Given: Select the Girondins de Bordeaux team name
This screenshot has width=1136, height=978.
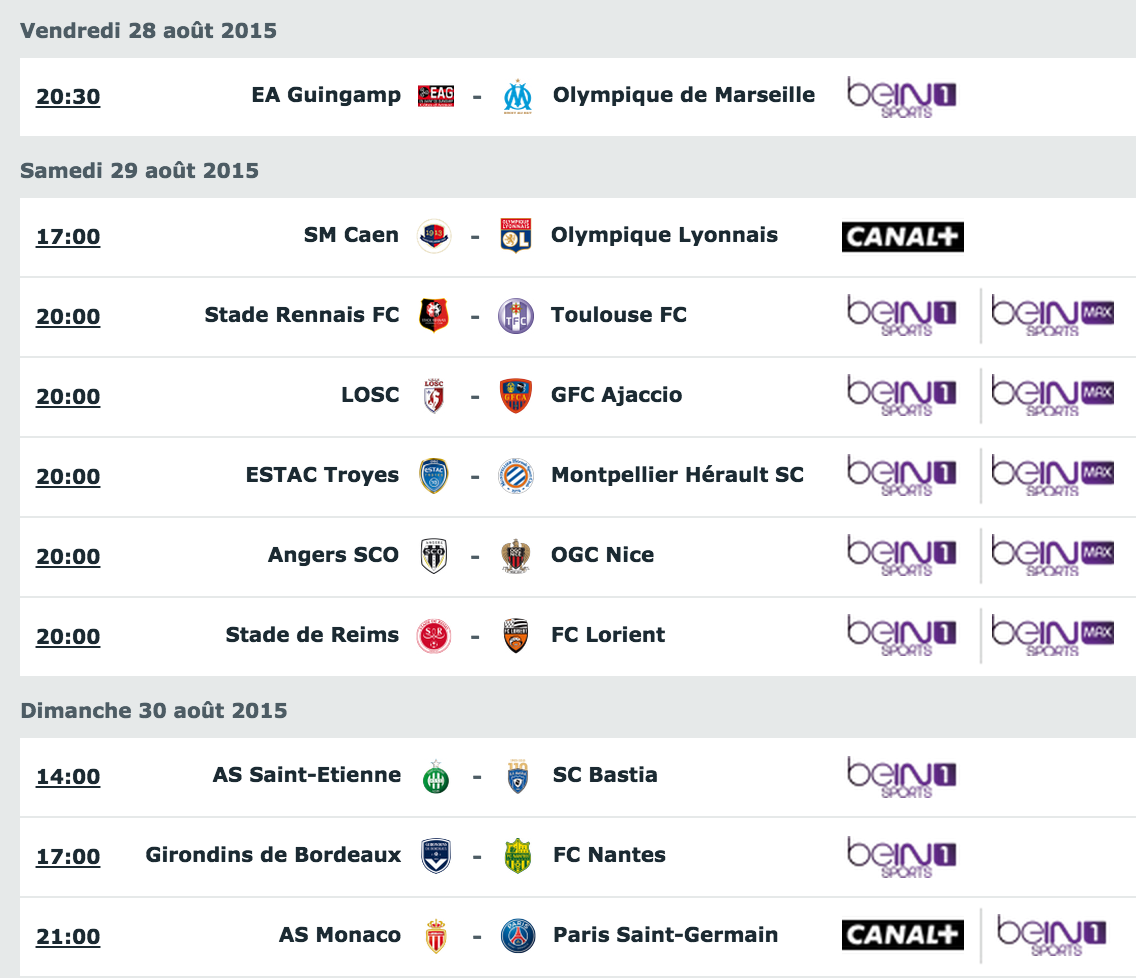Looking at the screenshot, I should coord(273,855).
